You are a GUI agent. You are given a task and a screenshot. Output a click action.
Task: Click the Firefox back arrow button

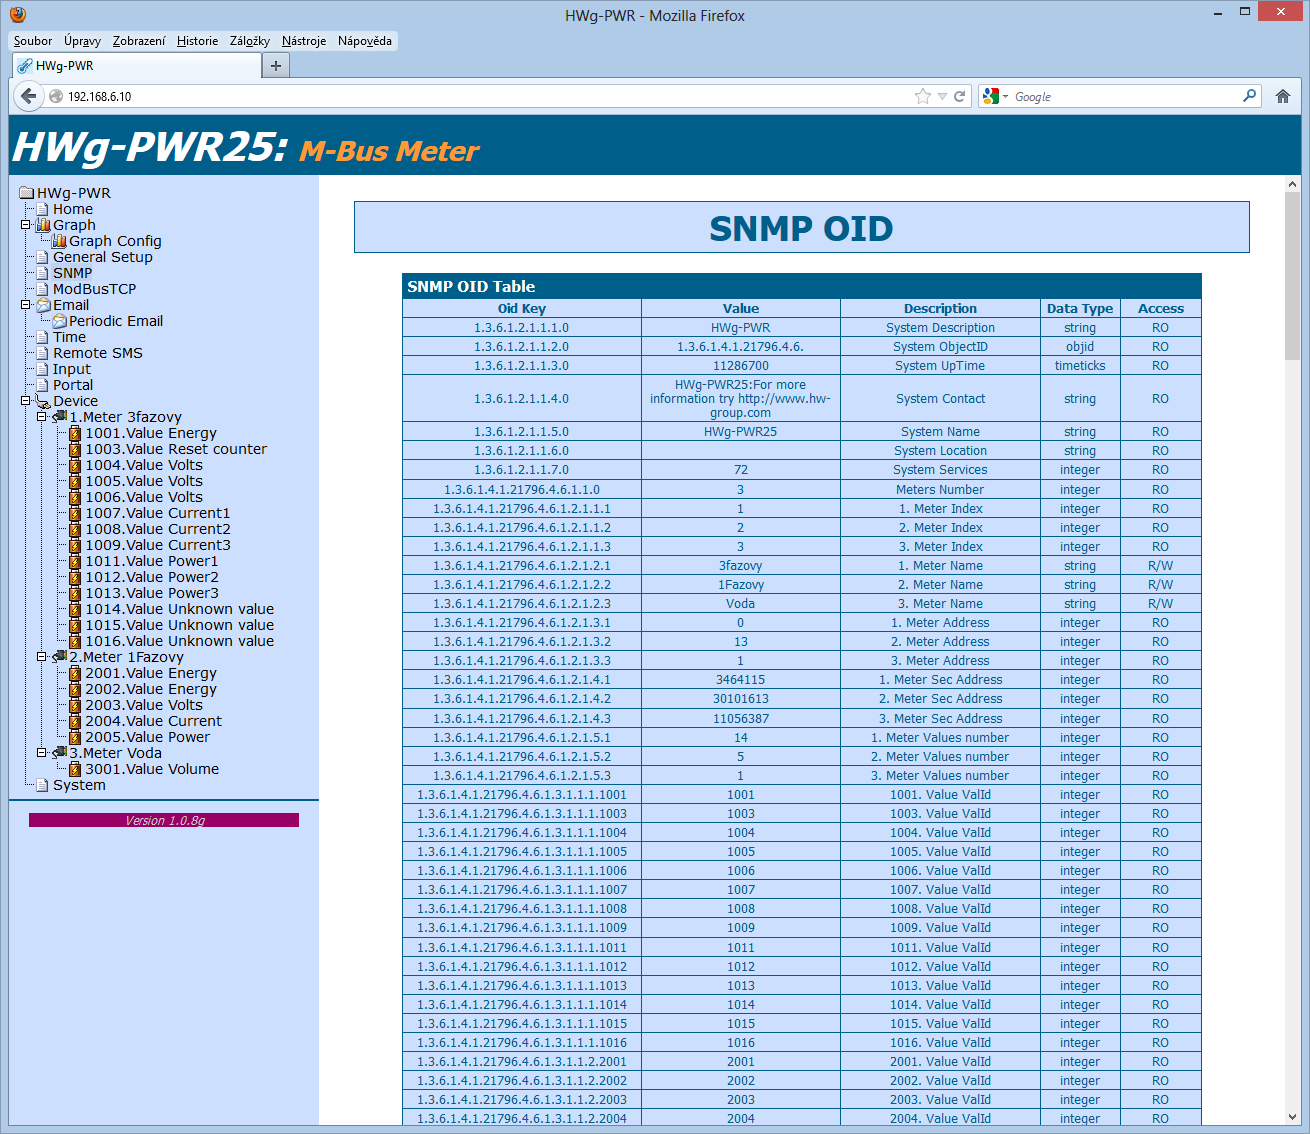29,96
